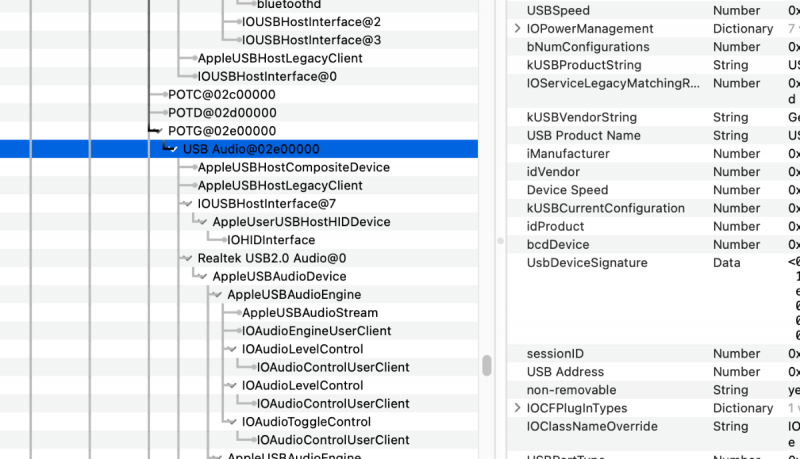Image resolution: width=800 pixels, height=459 pixels.
Task: Collapse IOAudioToggleControl chevron
Action: [233, 422]
